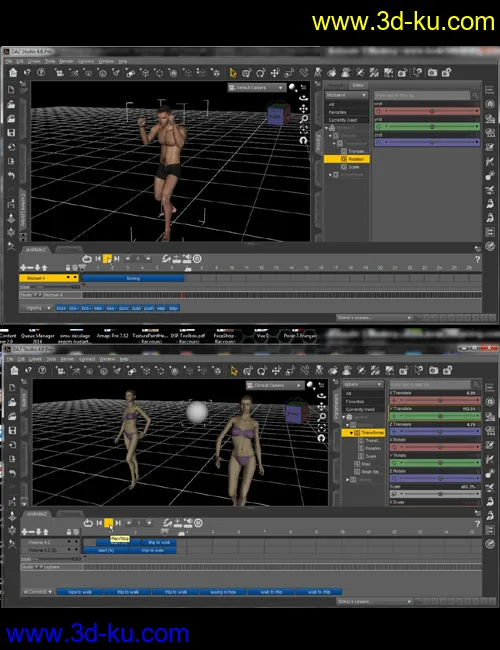This screenshot has height=650, width=500.
Task: Toggle the Studio row button in top aniMate panel
Action: [27, 295]
